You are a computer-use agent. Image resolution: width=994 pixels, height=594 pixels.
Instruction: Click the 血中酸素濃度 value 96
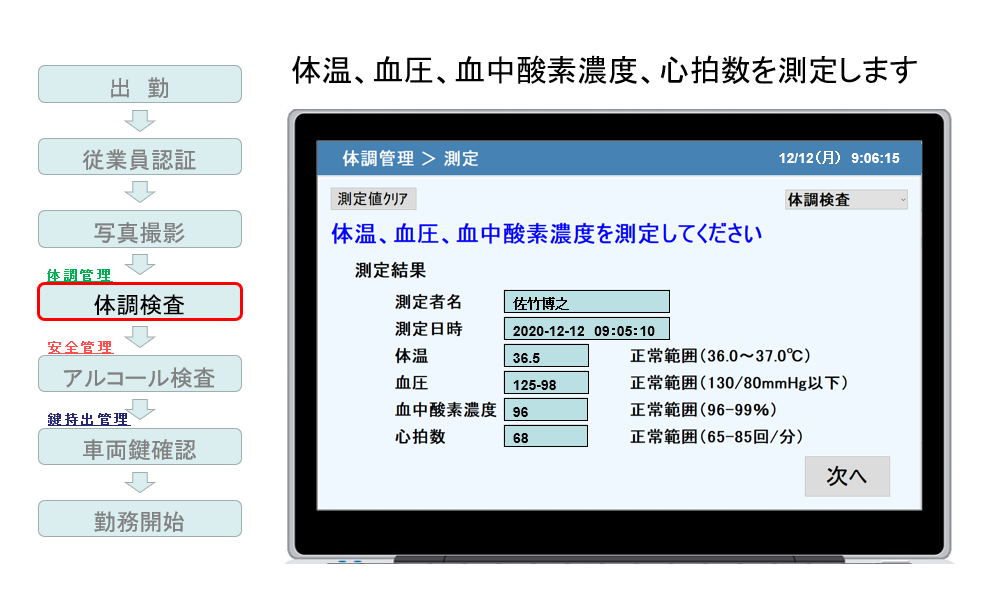click(546, 410)
